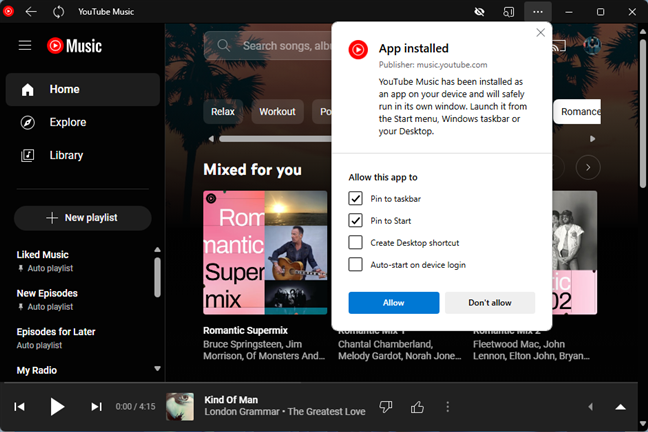648x432 pixels.
Task: Open My Radio playlist
Action: point(37,370)
